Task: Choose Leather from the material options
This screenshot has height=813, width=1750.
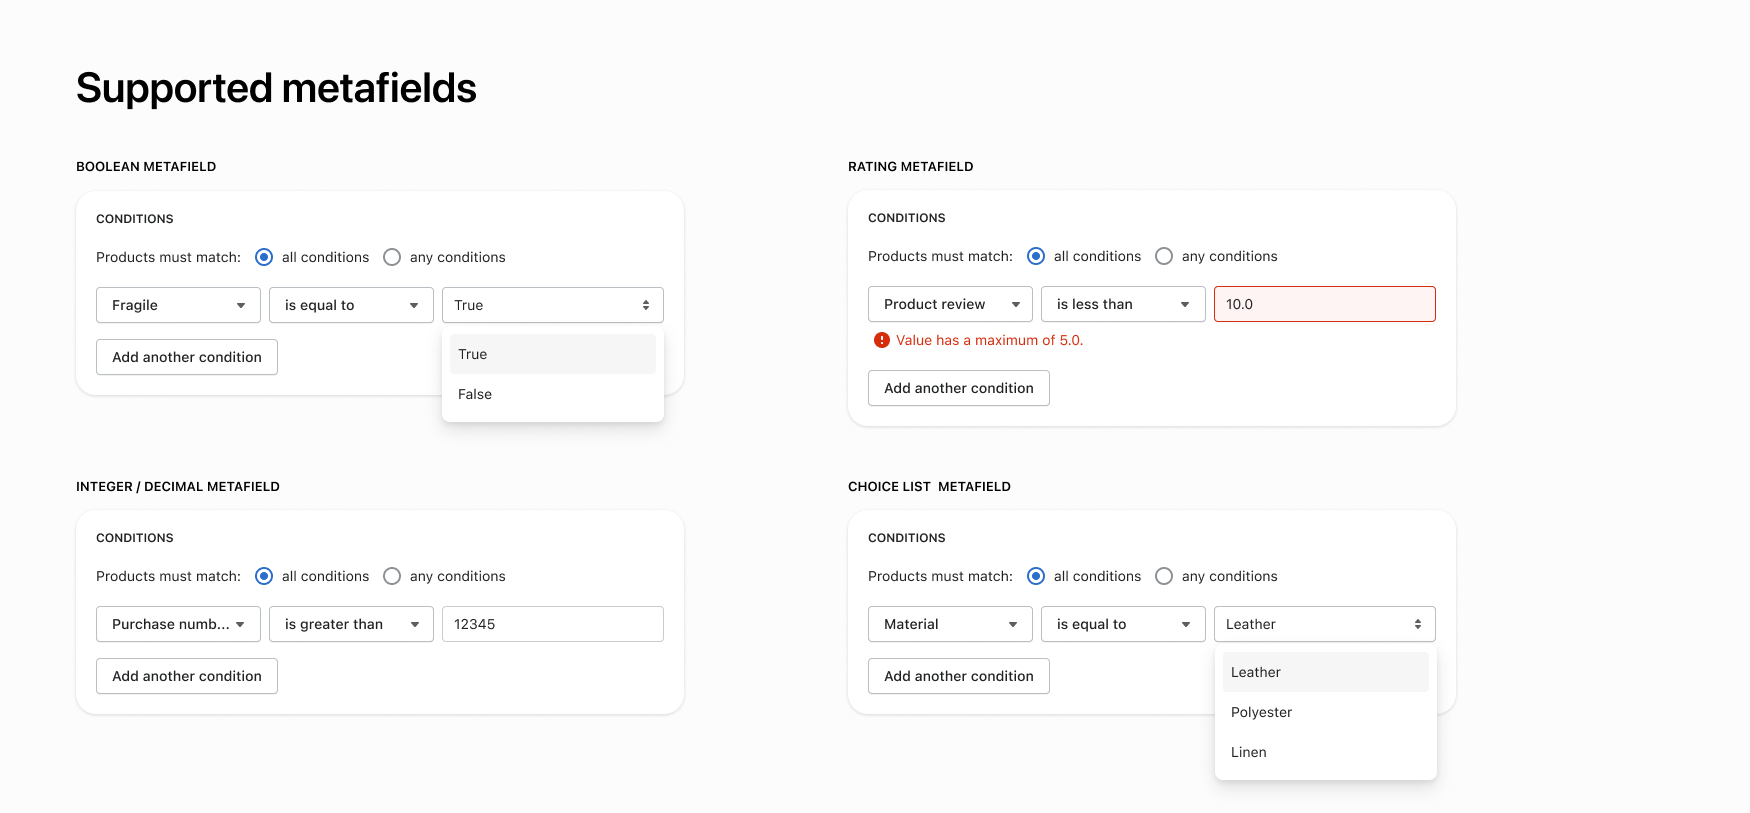Action: coord(1325,672)
